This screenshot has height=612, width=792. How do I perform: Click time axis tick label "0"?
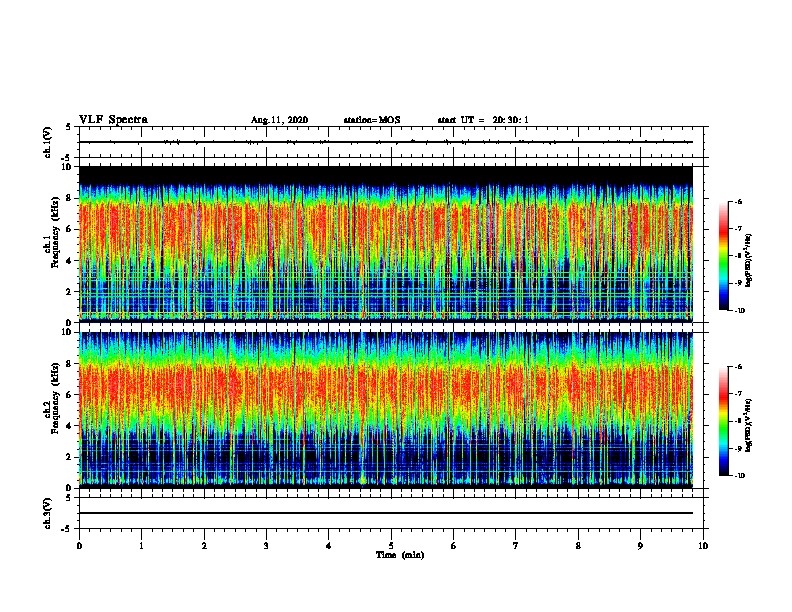pos(79,546)
